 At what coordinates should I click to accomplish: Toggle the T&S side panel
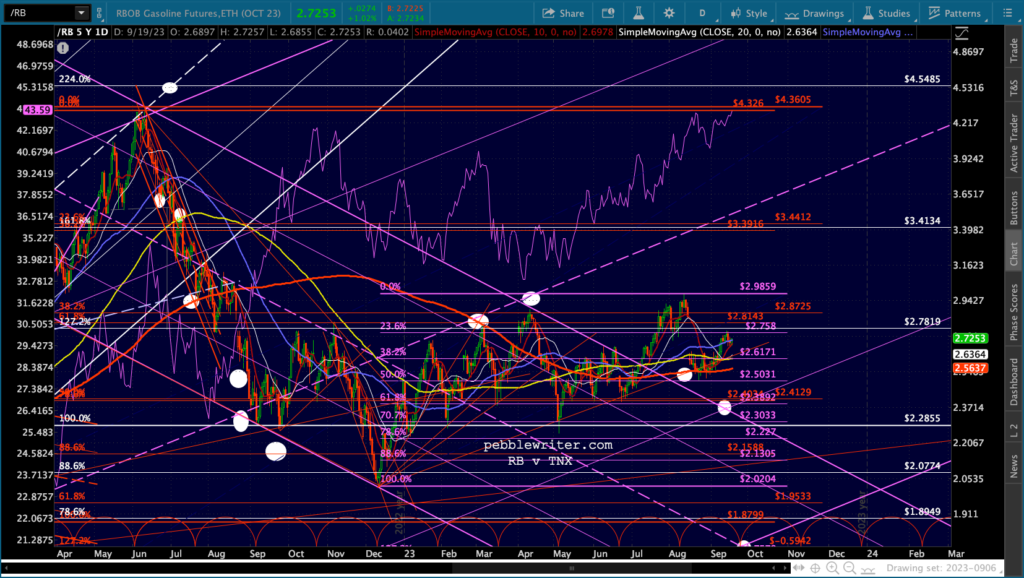pos(1014,88)
